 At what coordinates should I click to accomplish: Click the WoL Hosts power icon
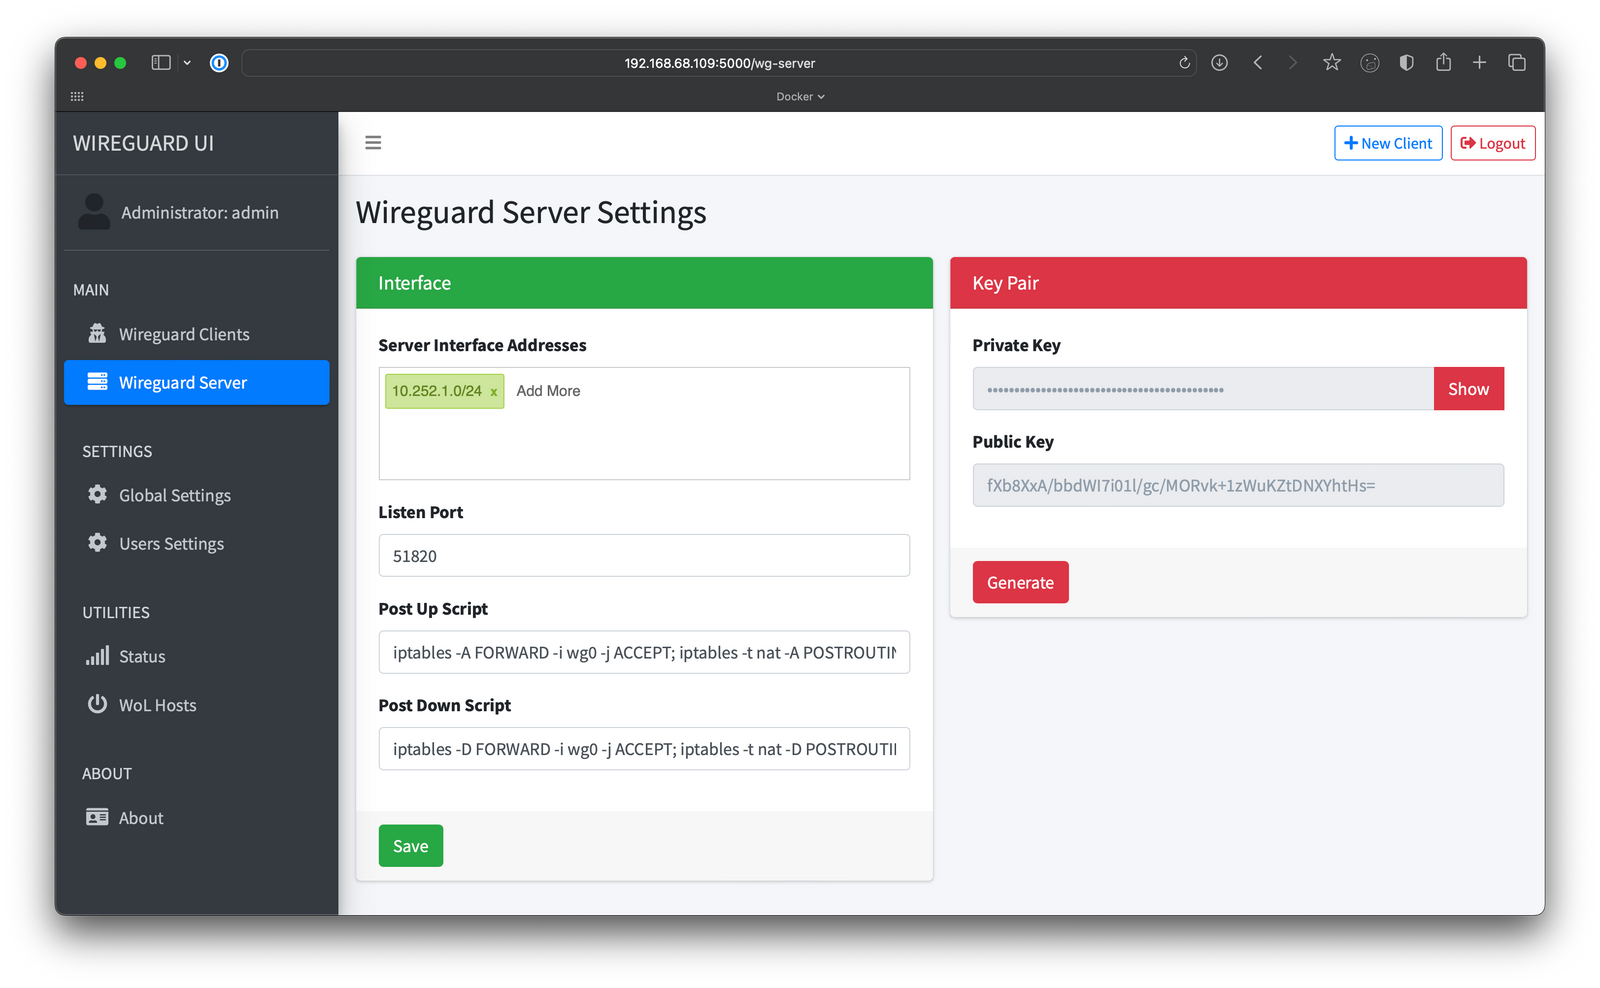(x=97, y=704)
